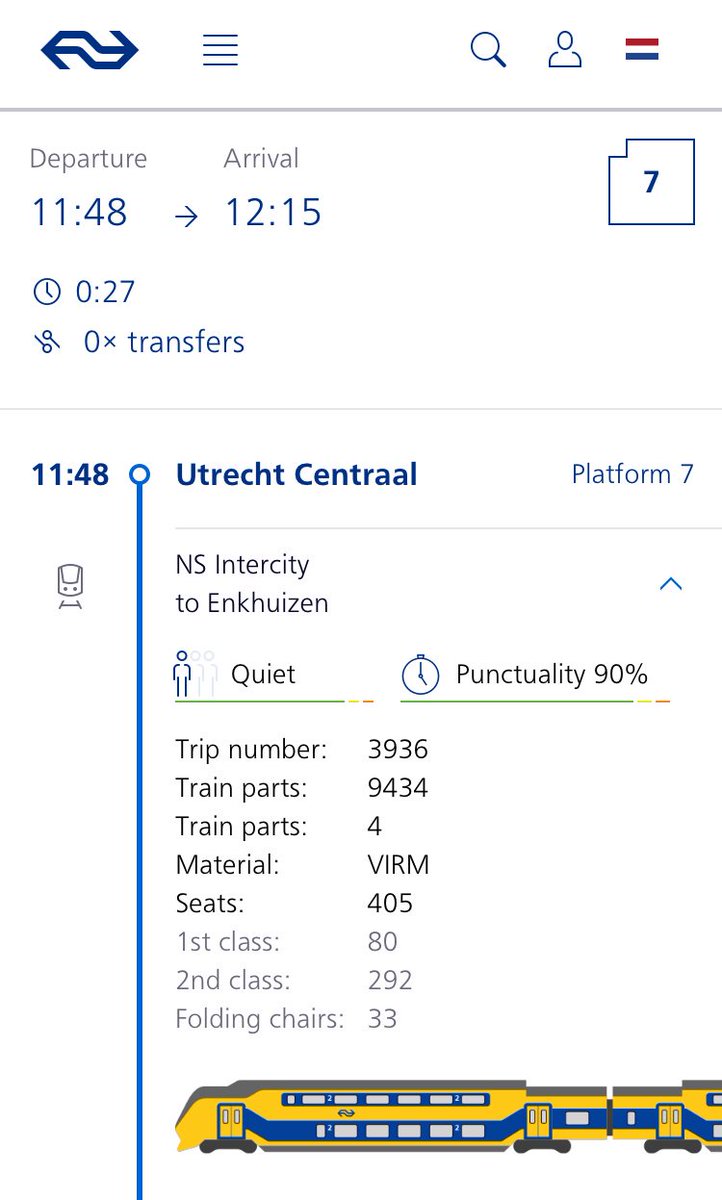Open the search magnifier icon
The width and height of the screenshot is (722, 1200).
coord(488,50)
